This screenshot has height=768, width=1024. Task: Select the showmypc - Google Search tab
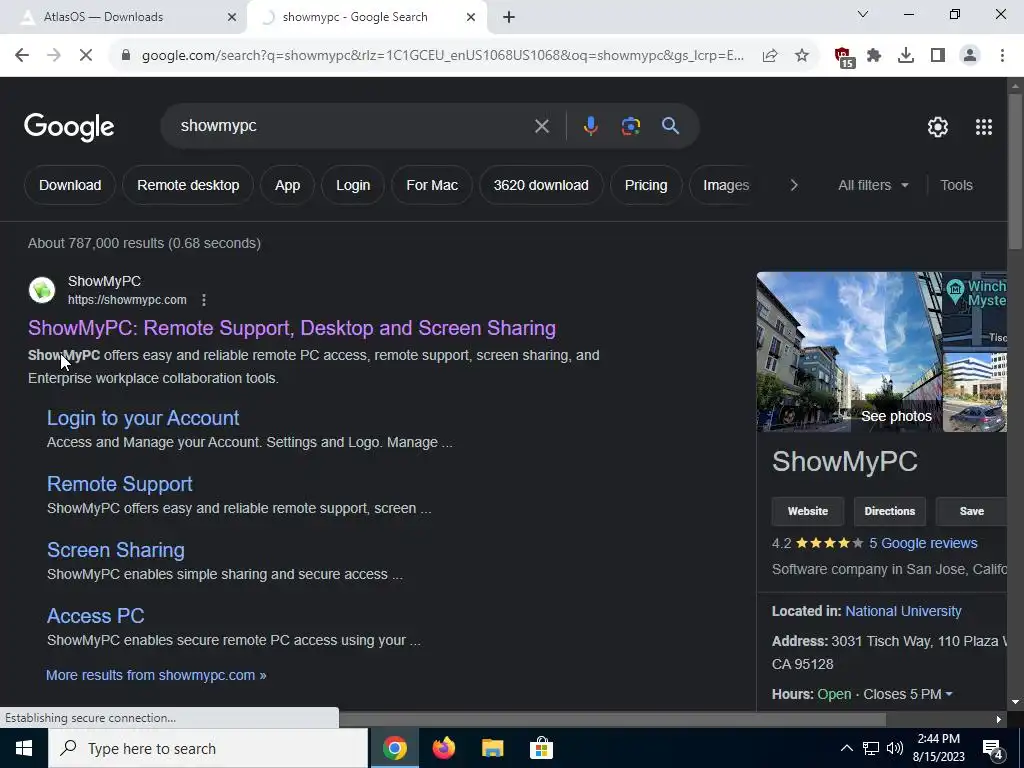(366, 17)
